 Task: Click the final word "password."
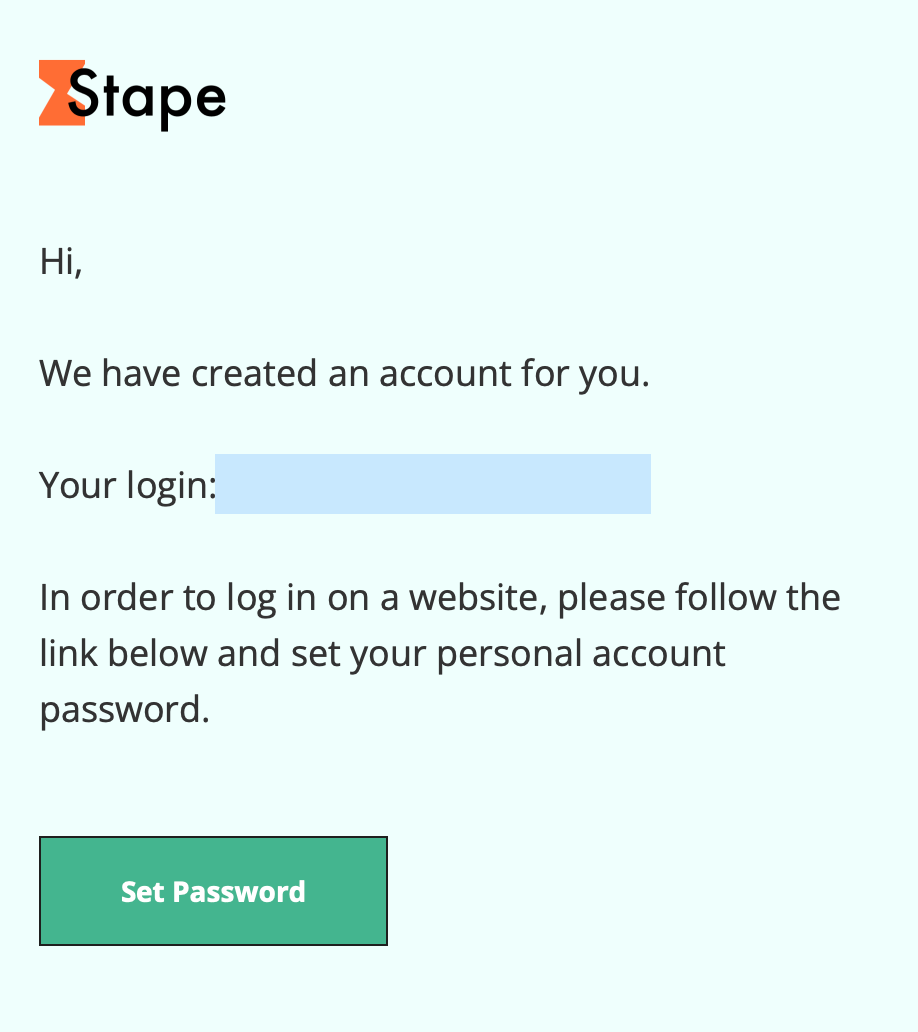click(124, 711)
